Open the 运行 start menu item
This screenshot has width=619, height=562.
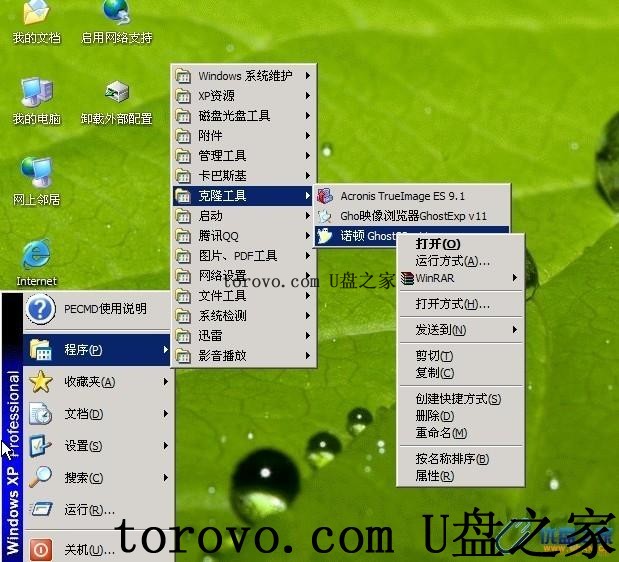tap(89, 510)
